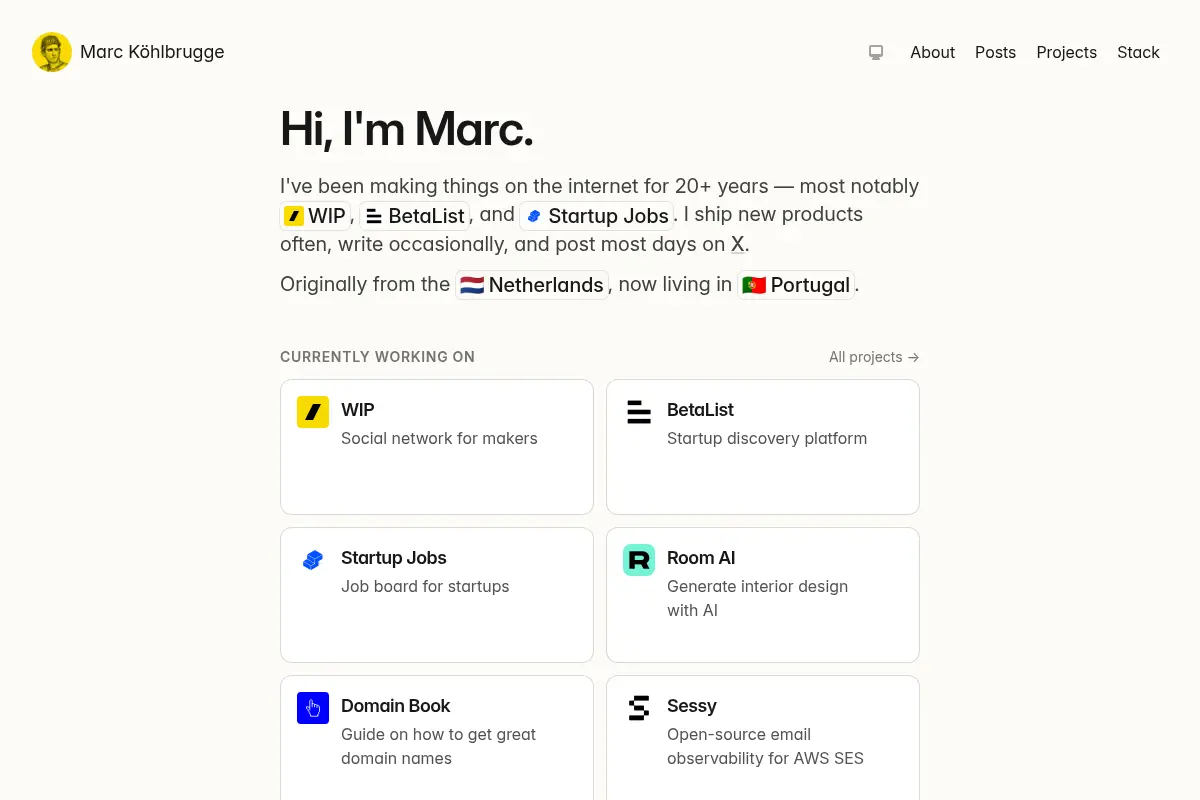Click 'Guide on how to get great domain names'

point(438,746)
